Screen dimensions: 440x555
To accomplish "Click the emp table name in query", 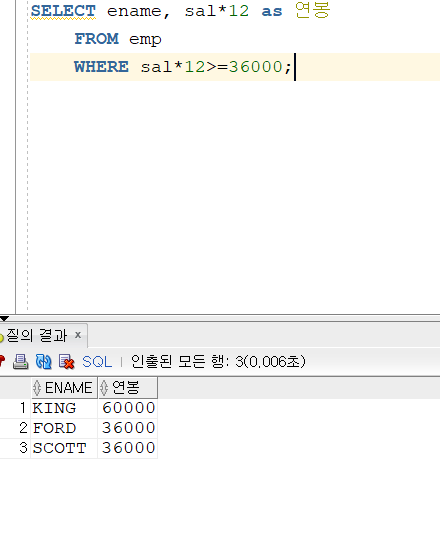I will [x=145, y=40].
